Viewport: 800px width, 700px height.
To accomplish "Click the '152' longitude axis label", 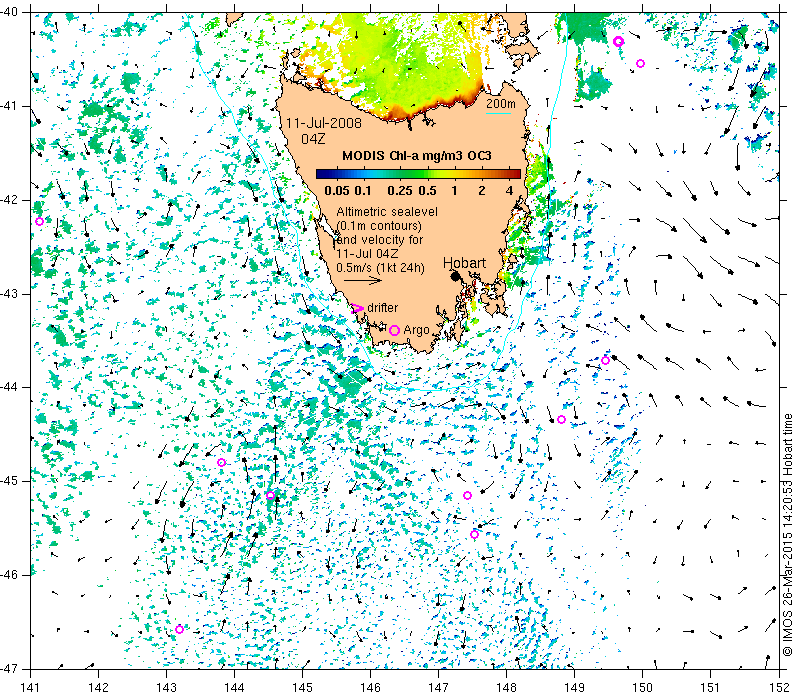I will [x=779, y=687].
